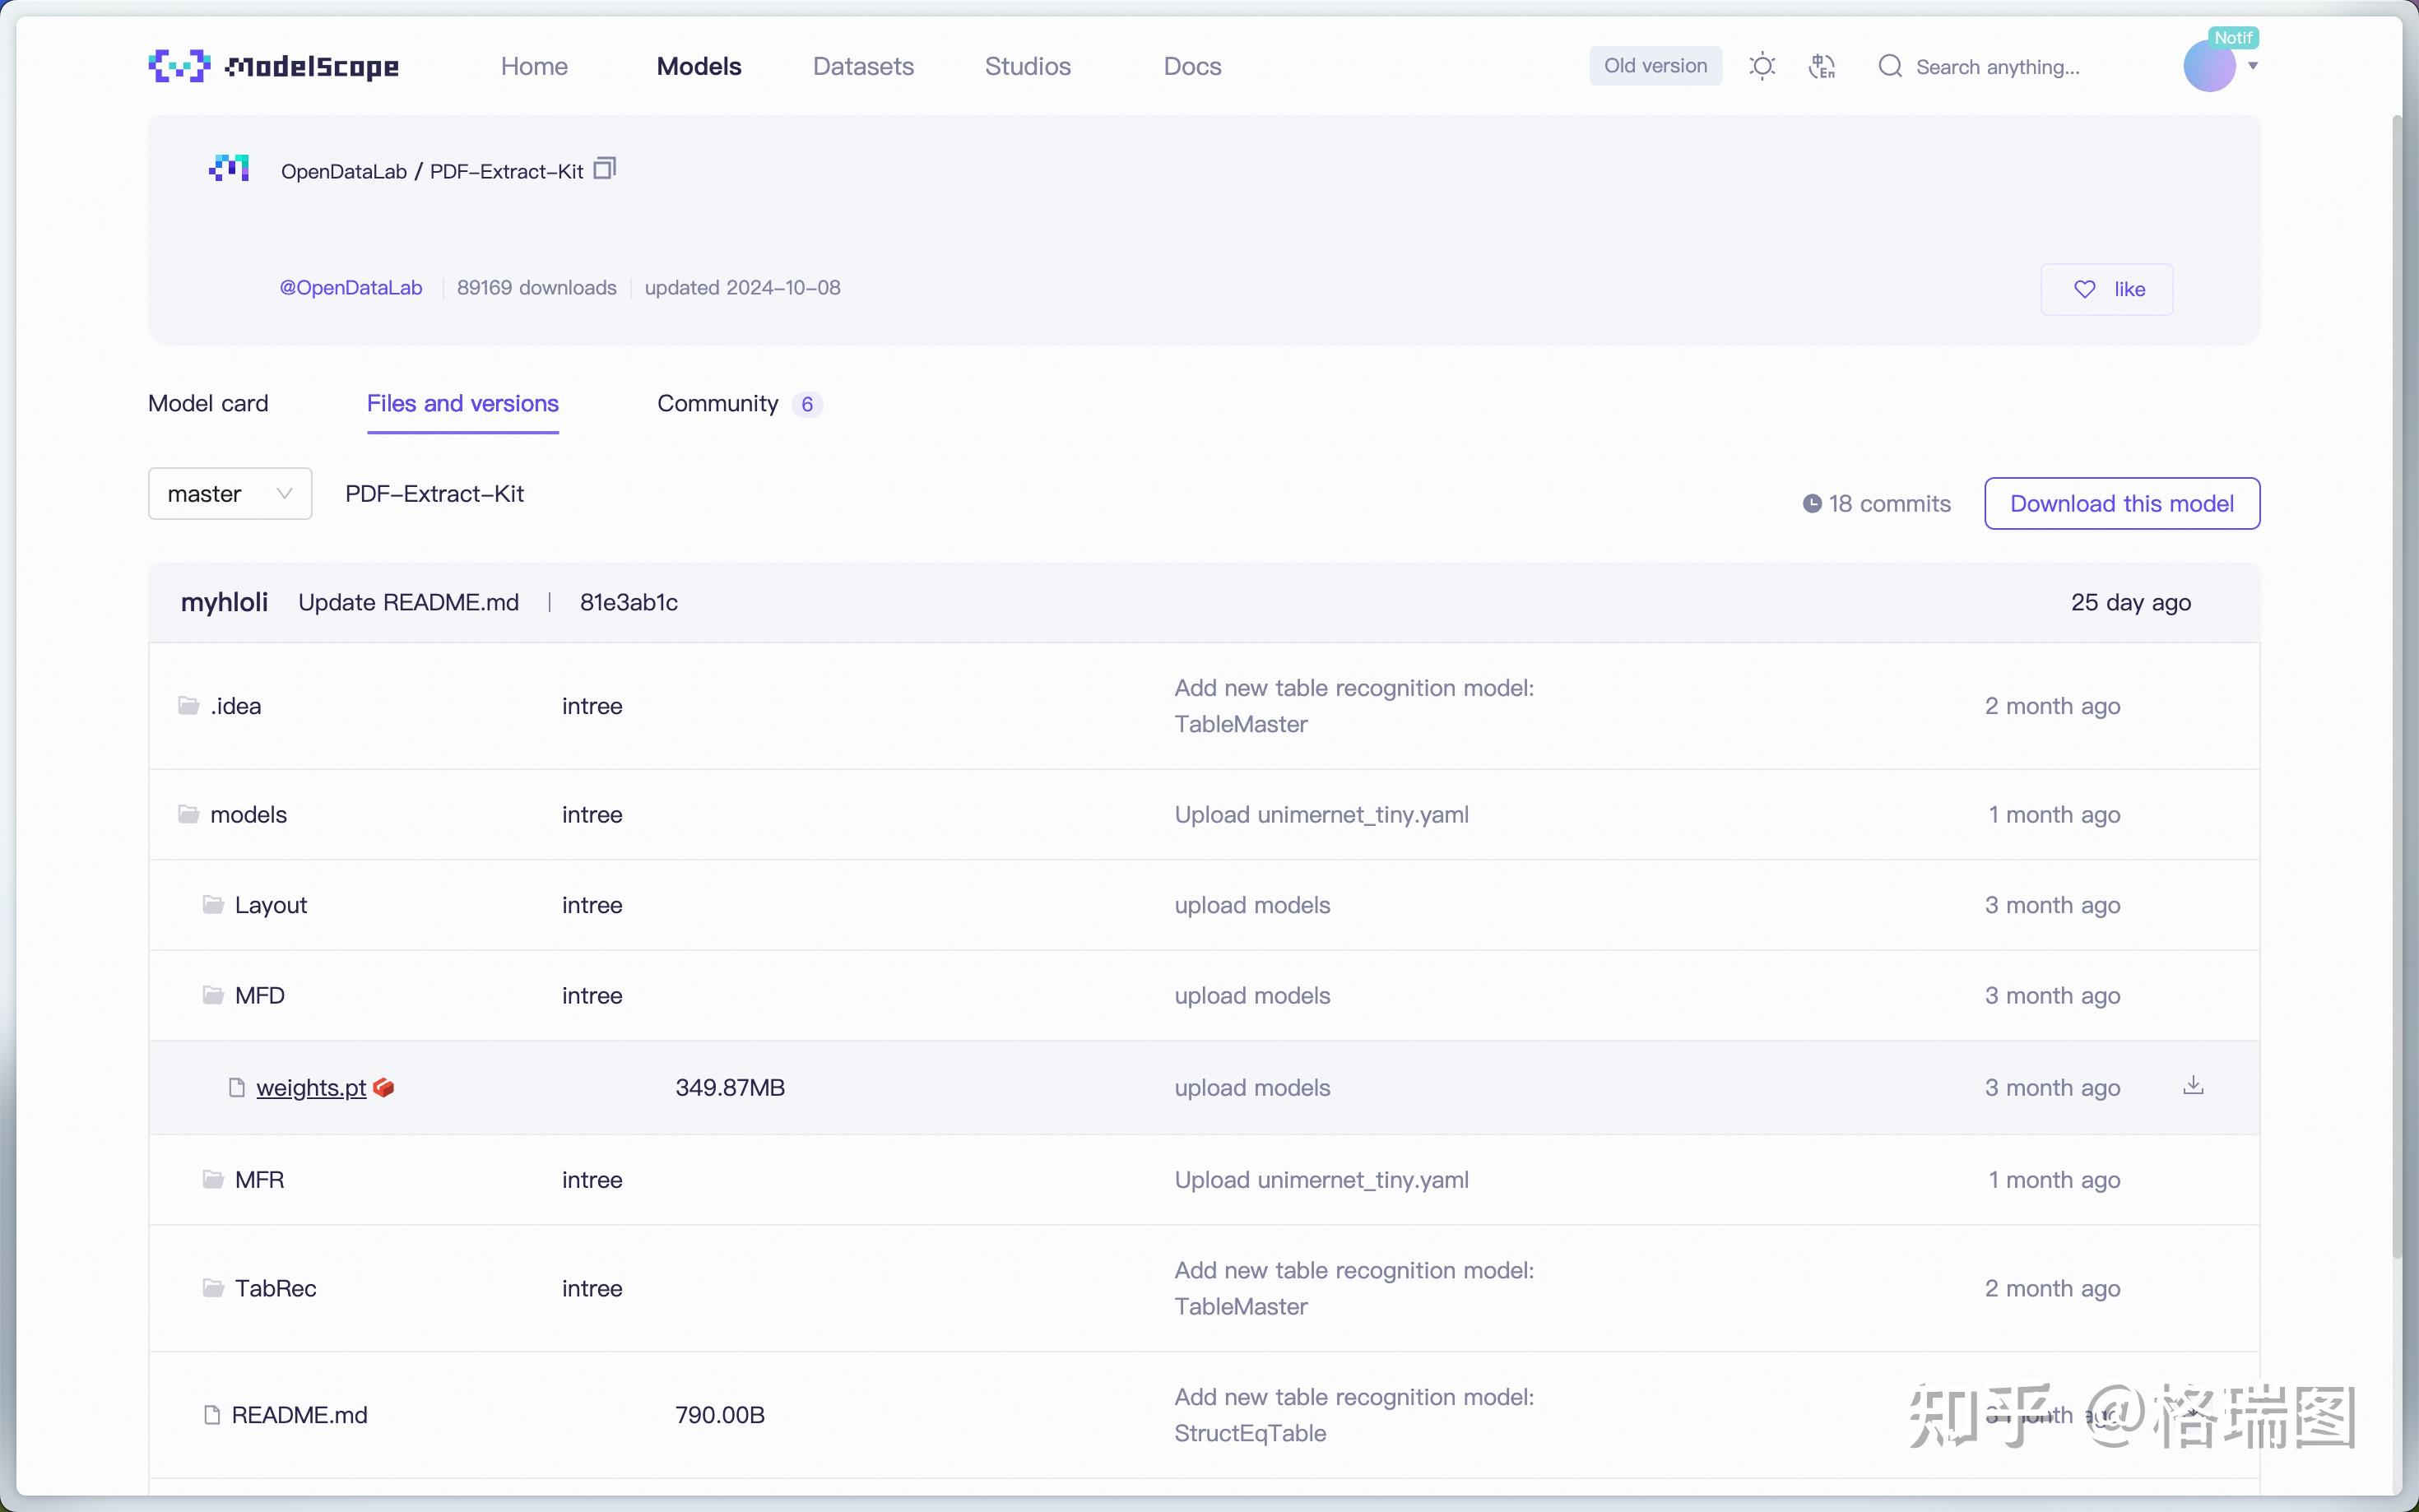The width and height of the screenshot is (2419, 1512).
Task: Click the language translation switch icon
Action: [1822, 66]
